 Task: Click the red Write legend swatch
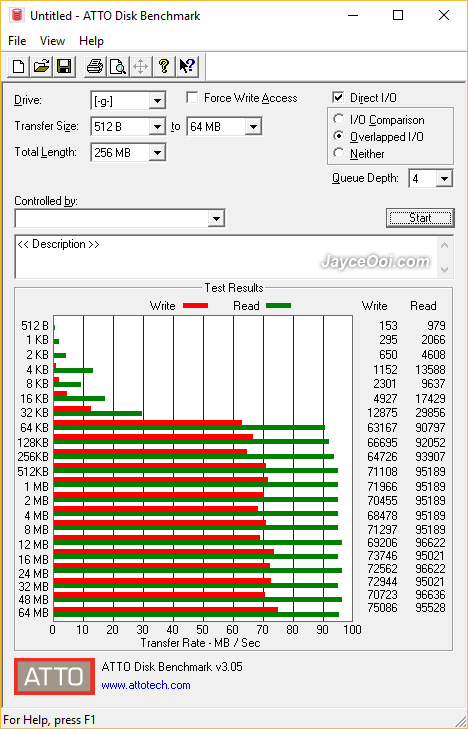point(196,306)
